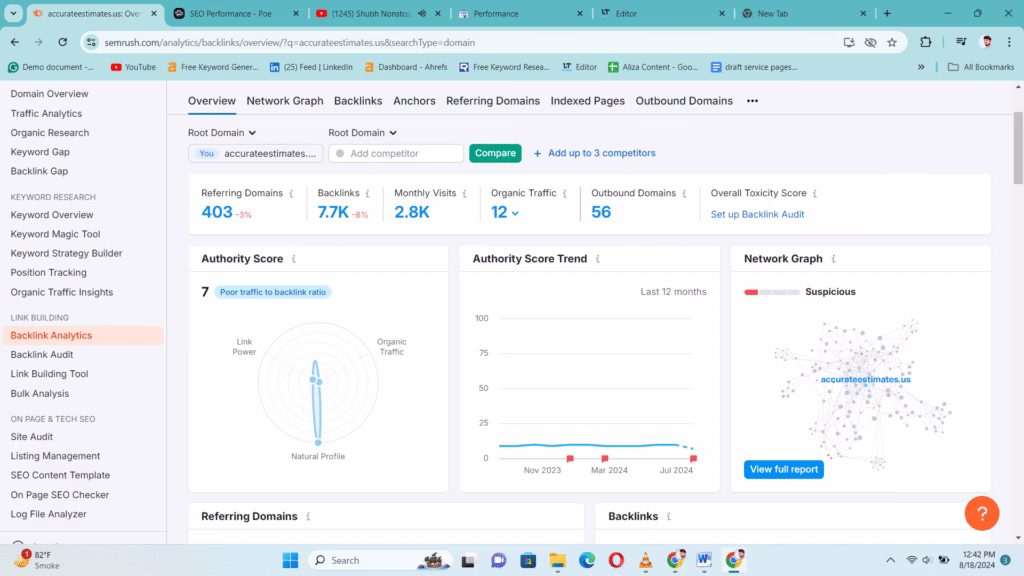Open the three-dots more tabs menu
This screenshot has height=576, width=1024.
click(752, 101)
